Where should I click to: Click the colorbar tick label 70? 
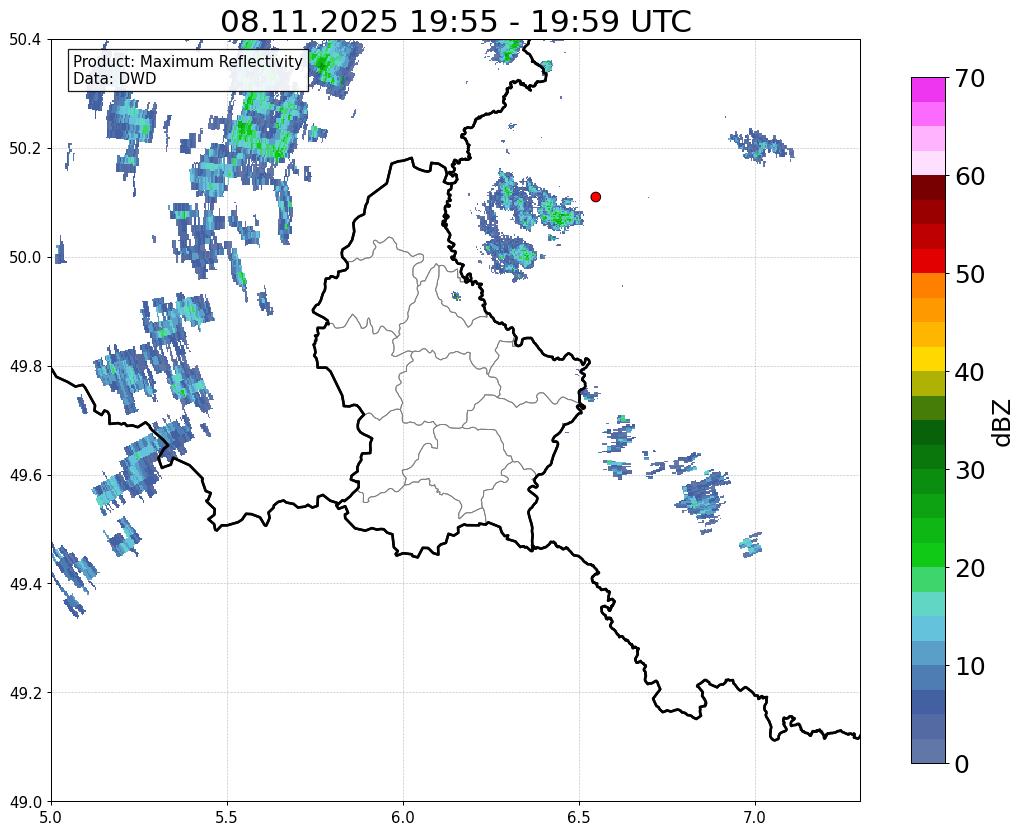(970, 78)
